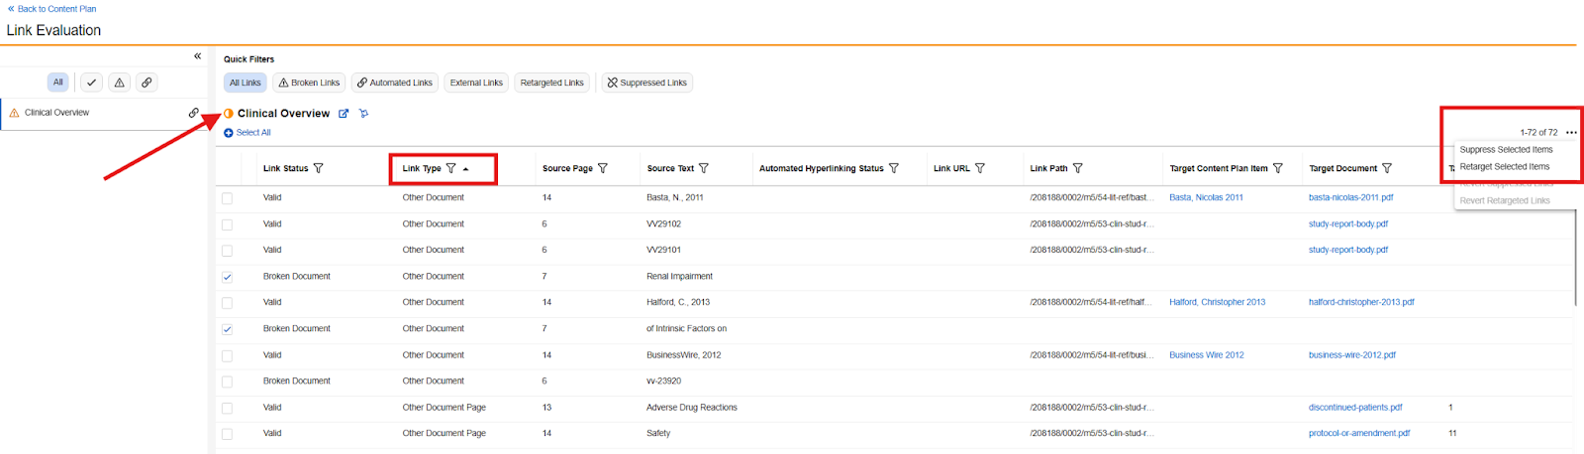The height and width of the screenshot is (454, 1584).
Task: Open Clinical Overview in new window icon
Action: tap(343, 114)
